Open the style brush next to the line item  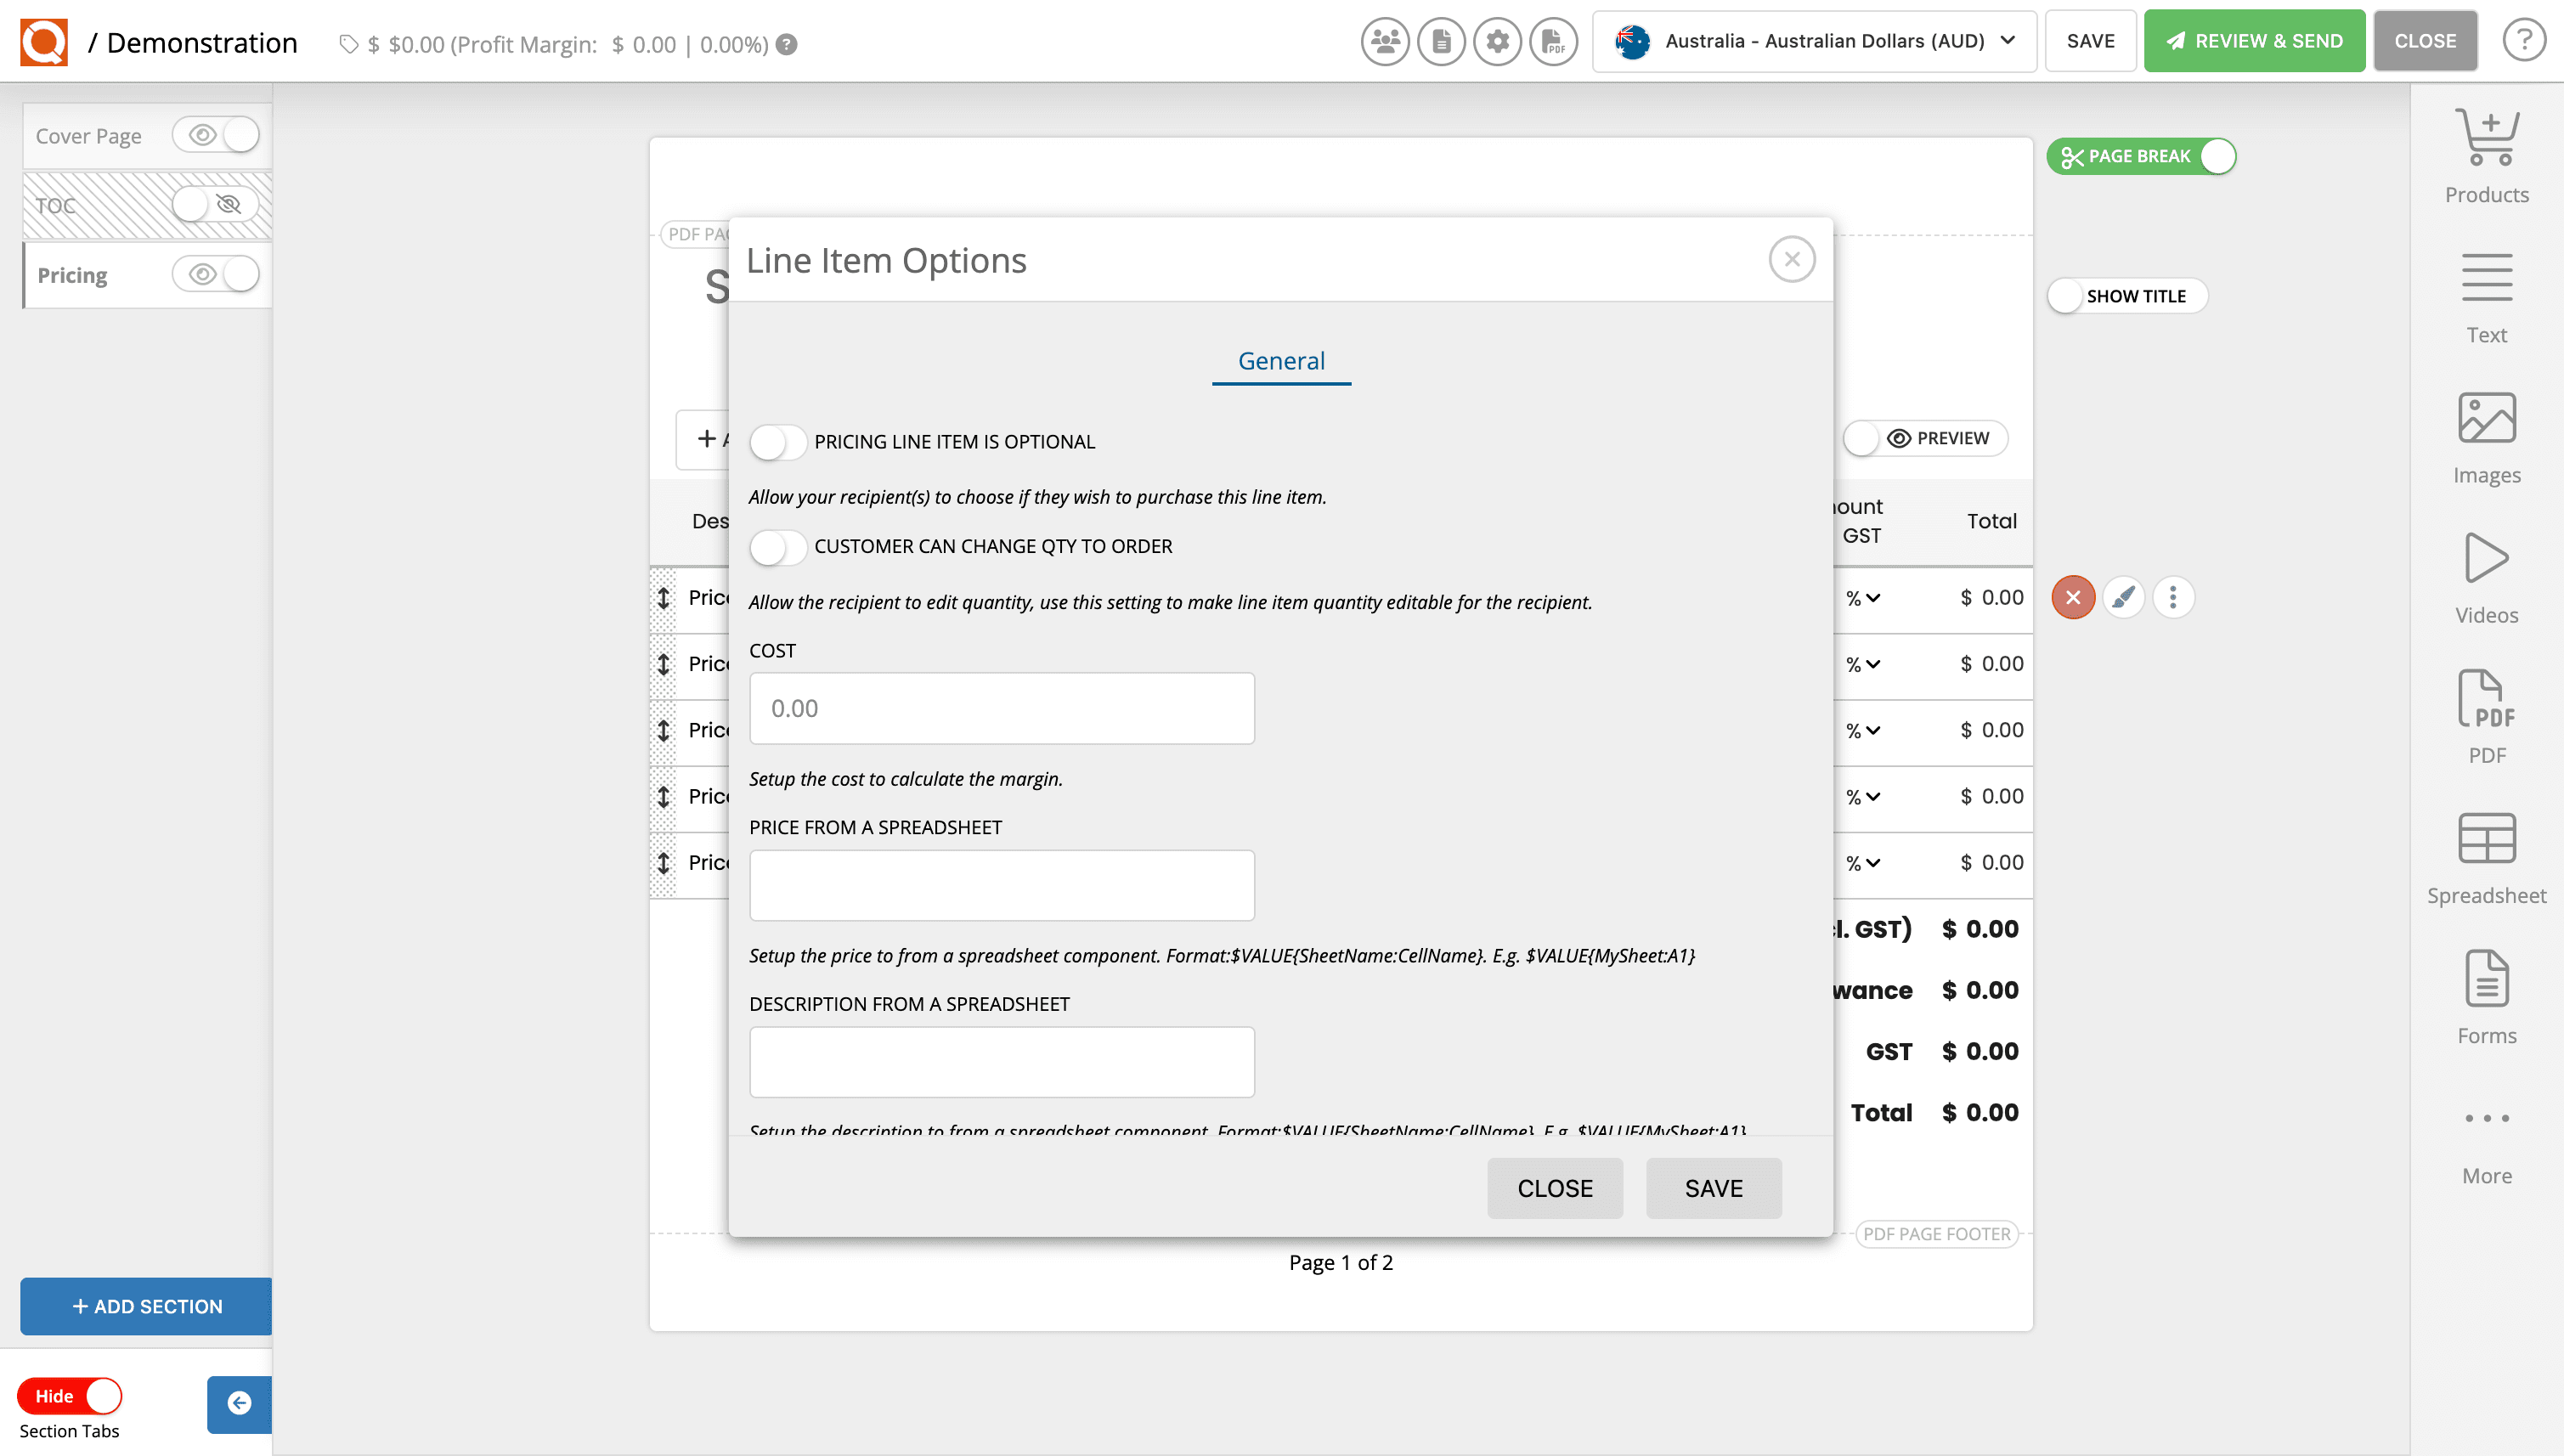pos(2123,597)
